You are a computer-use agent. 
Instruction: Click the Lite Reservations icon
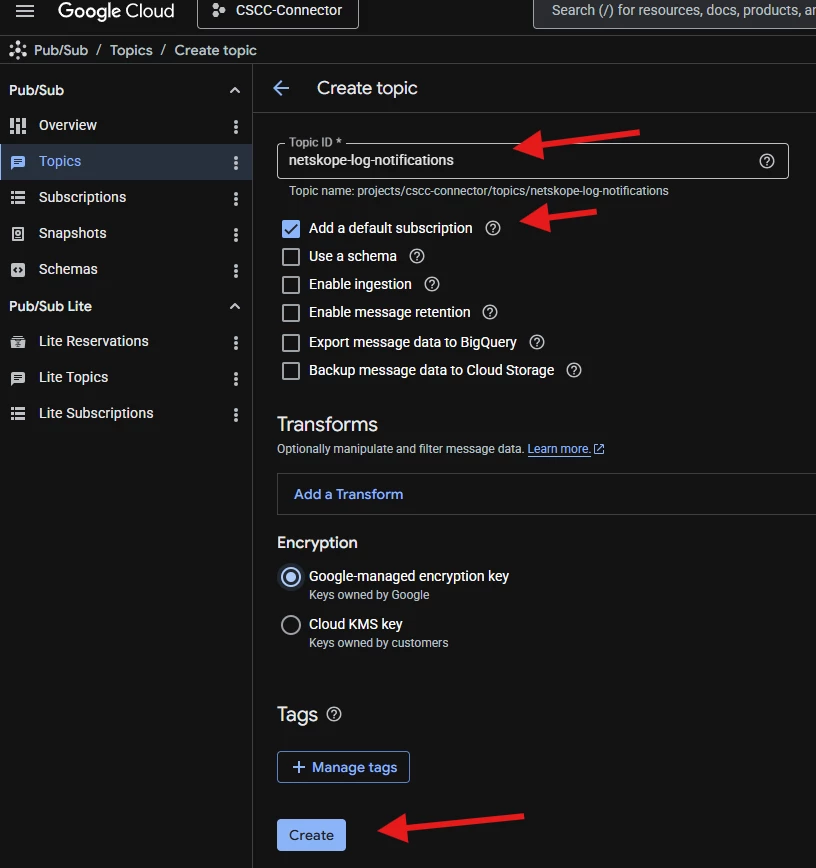(18, 342)
